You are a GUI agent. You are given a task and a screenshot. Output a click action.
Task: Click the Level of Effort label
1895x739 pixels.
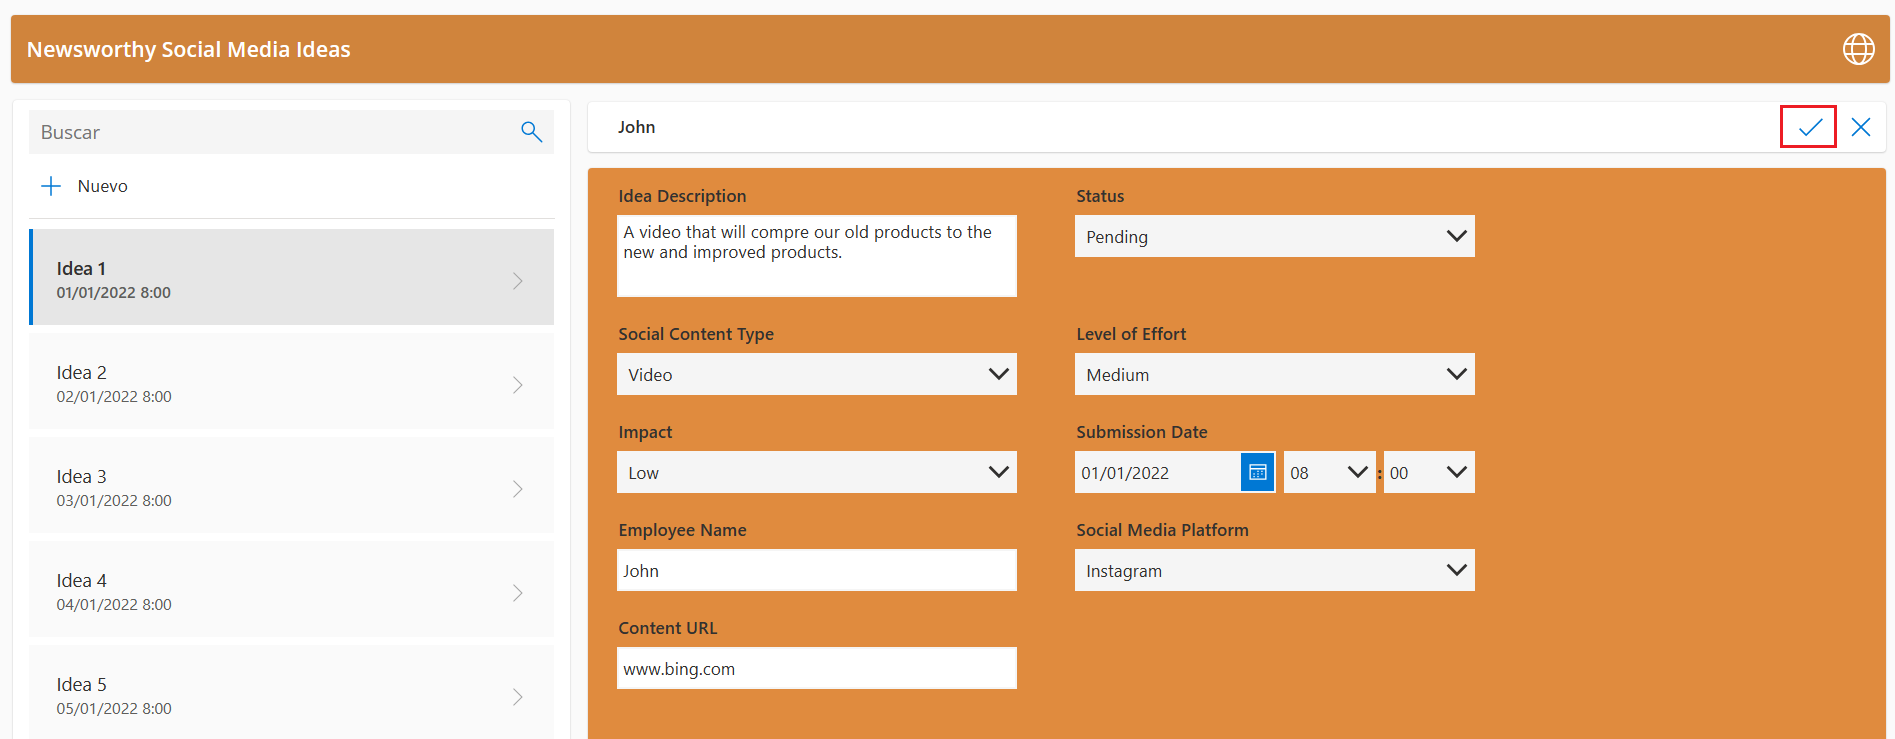(1131, 334)
